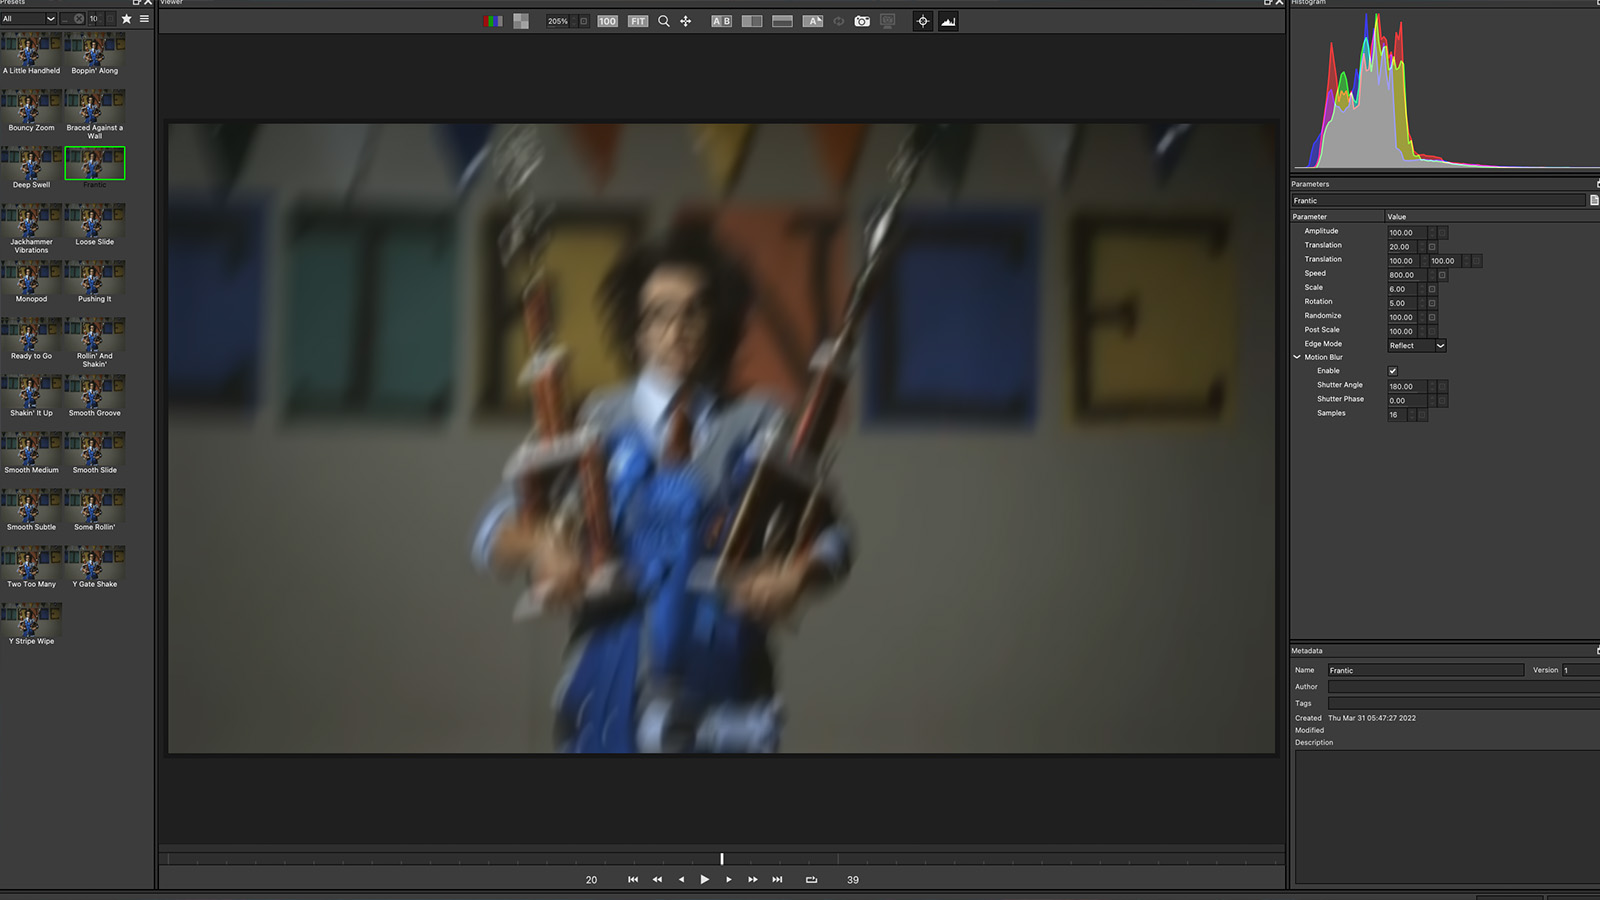Click the crosshair target icon near toolbar right
This screenshot has height=900, width=1600.
pyautogui.click(x=923, y=21)
